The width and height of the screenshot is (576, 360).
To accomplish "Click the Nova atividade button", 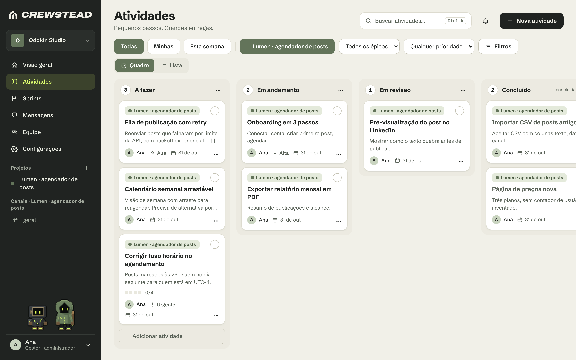I will coord(532,21).
